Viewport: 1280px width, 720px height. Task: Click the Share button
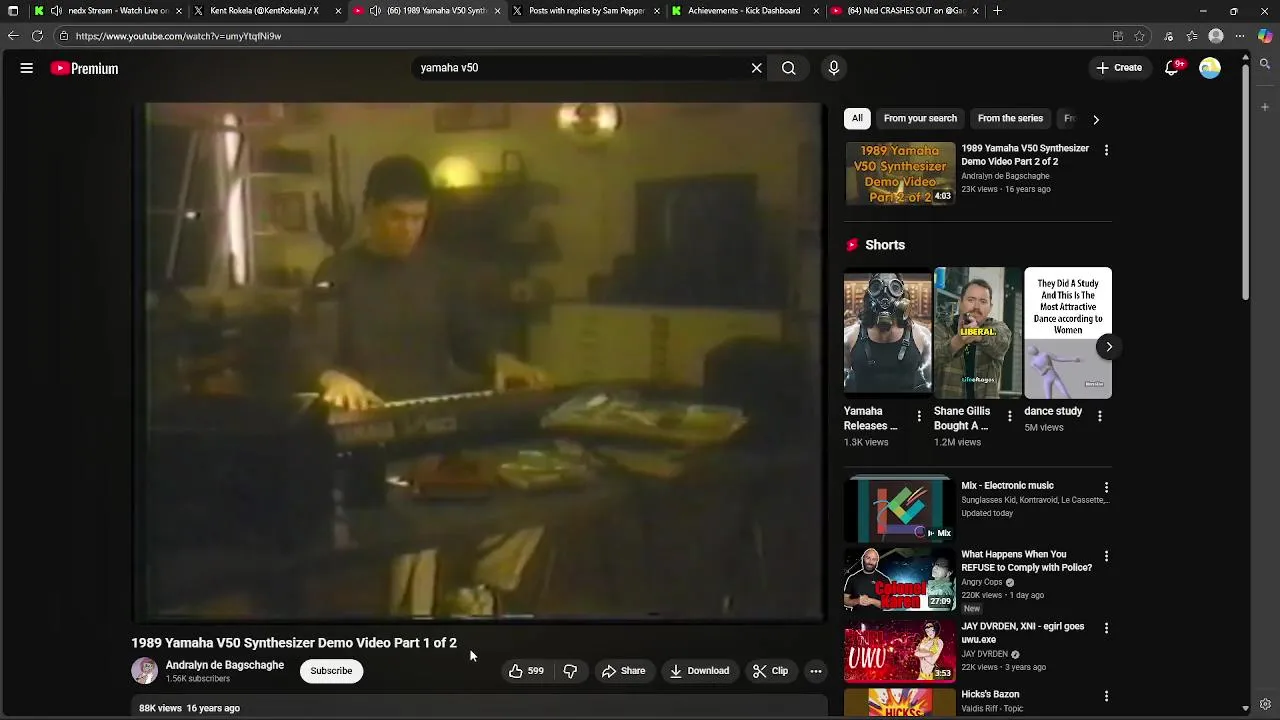point(623,671)
